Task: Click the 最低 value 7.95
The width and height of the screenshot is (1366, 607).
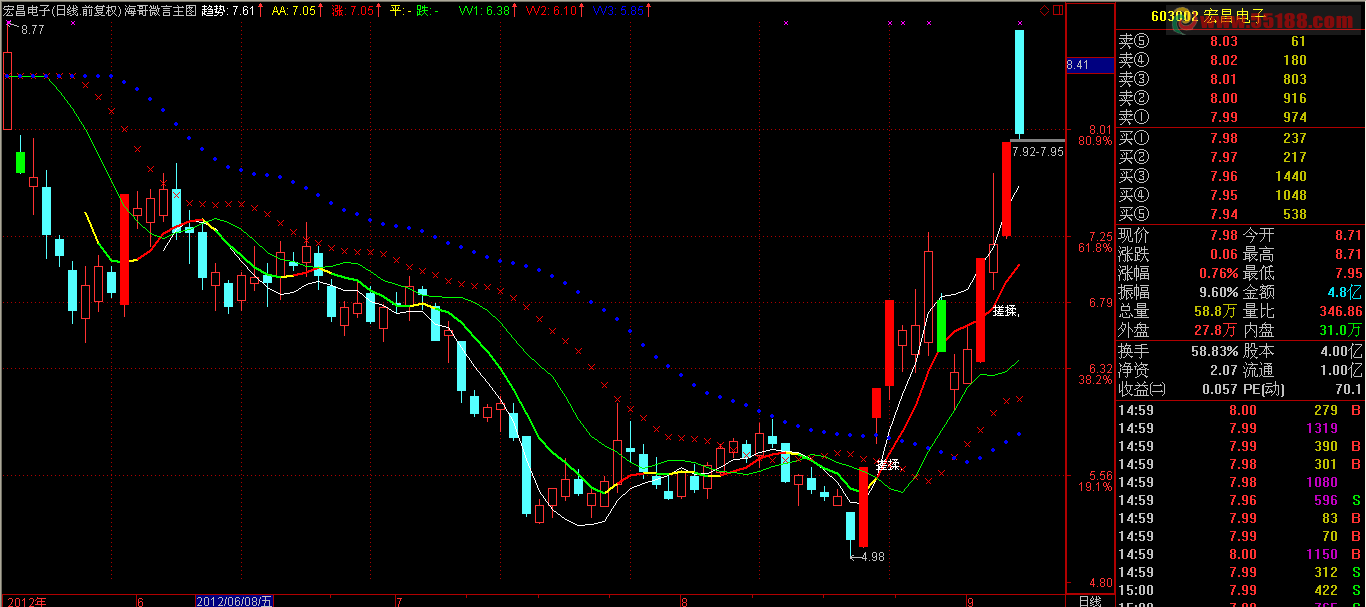Action: 1346,273
